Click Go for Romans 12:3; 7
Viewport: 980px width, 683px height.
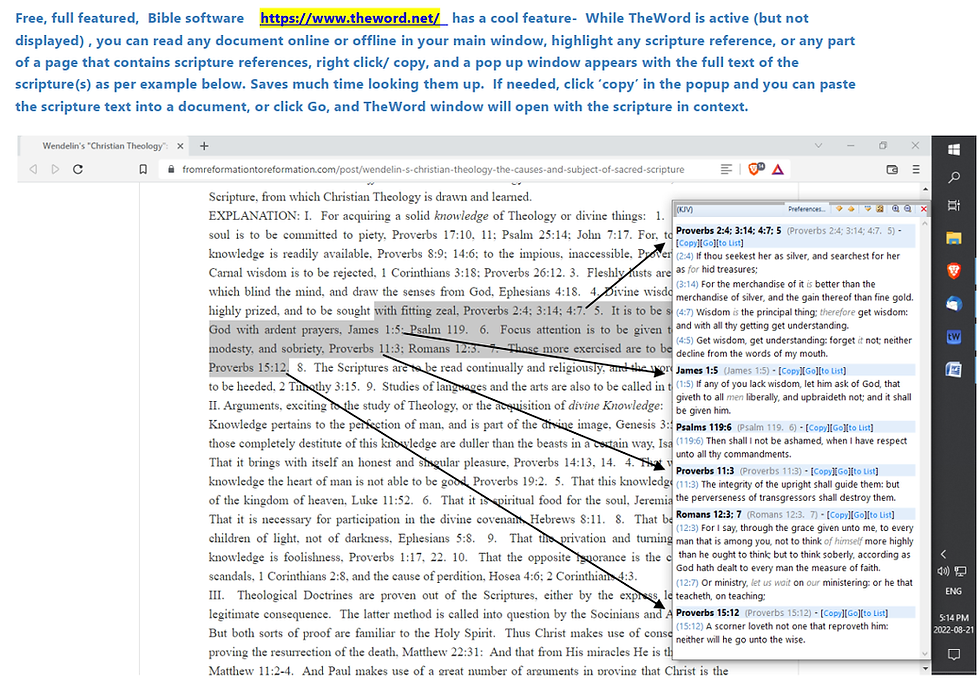tap(858, 515)
